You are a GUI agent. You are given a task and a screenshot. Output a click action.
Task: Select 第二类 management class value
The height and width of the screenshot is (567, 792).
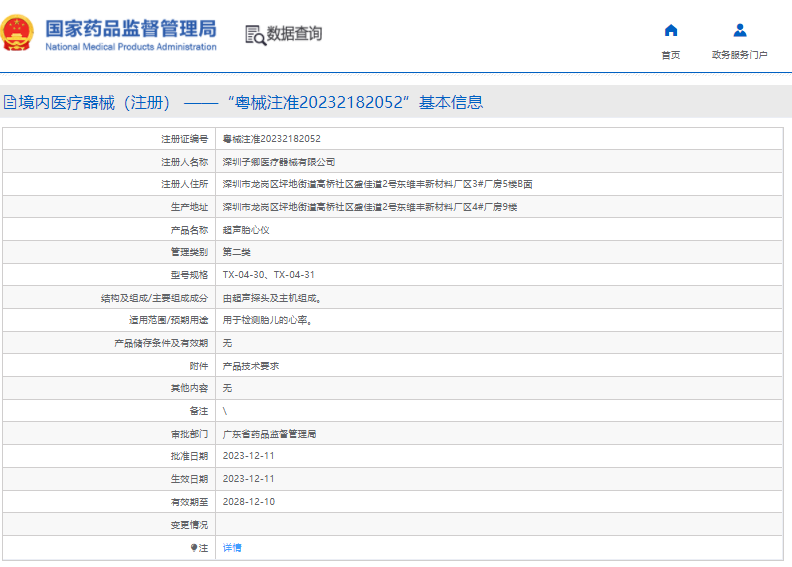pyautogui.click(x=236, y=252)
